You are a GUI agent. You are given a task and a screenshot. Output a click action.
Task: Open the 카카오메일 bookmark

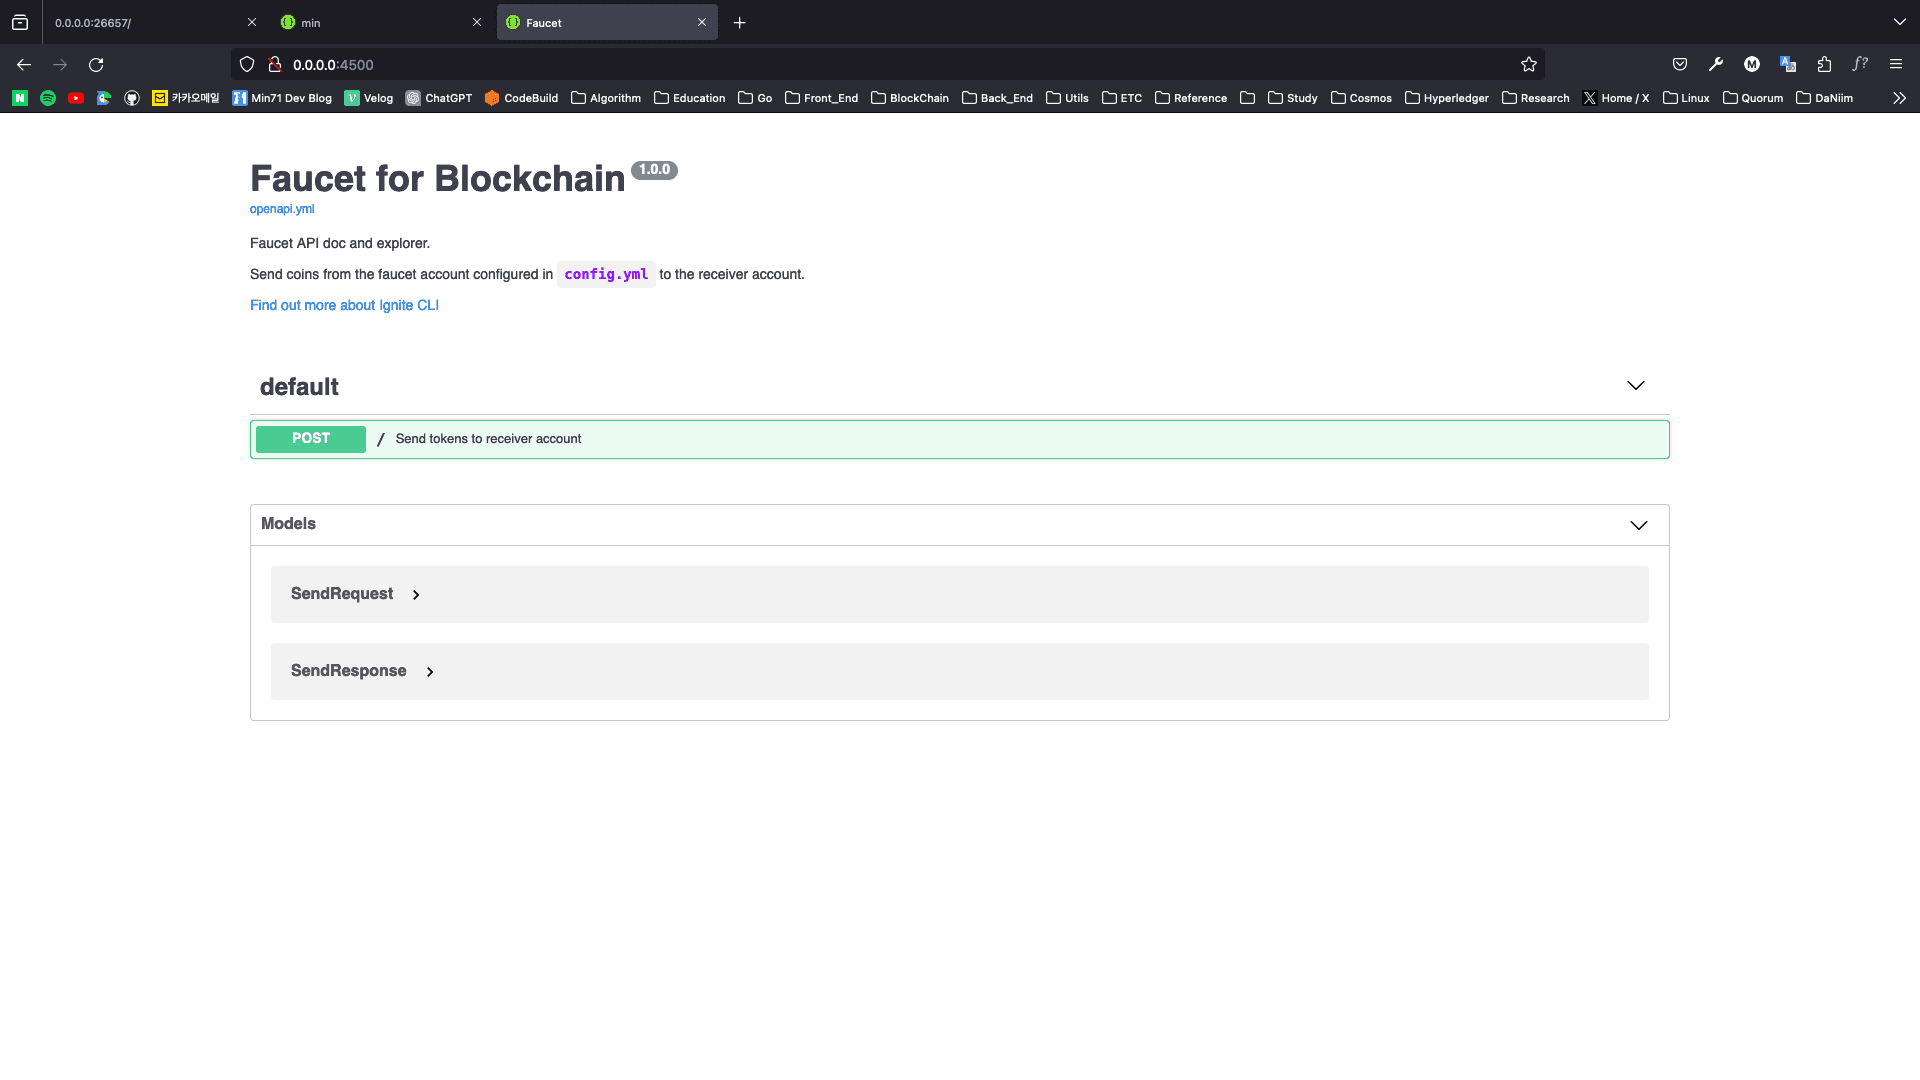coord(186,98)
